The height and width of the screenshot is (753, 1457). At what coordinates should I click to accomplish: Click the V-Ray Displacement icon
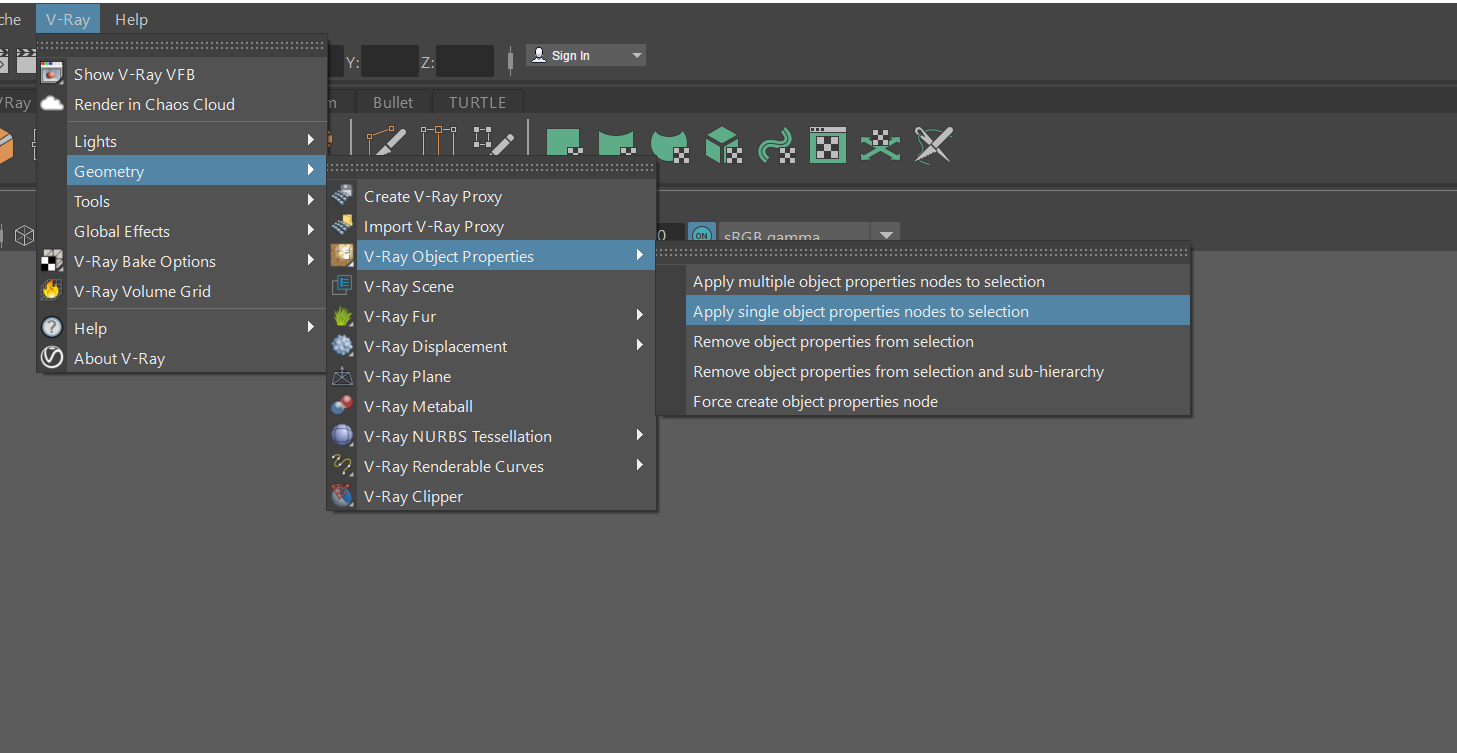point(343,346)
